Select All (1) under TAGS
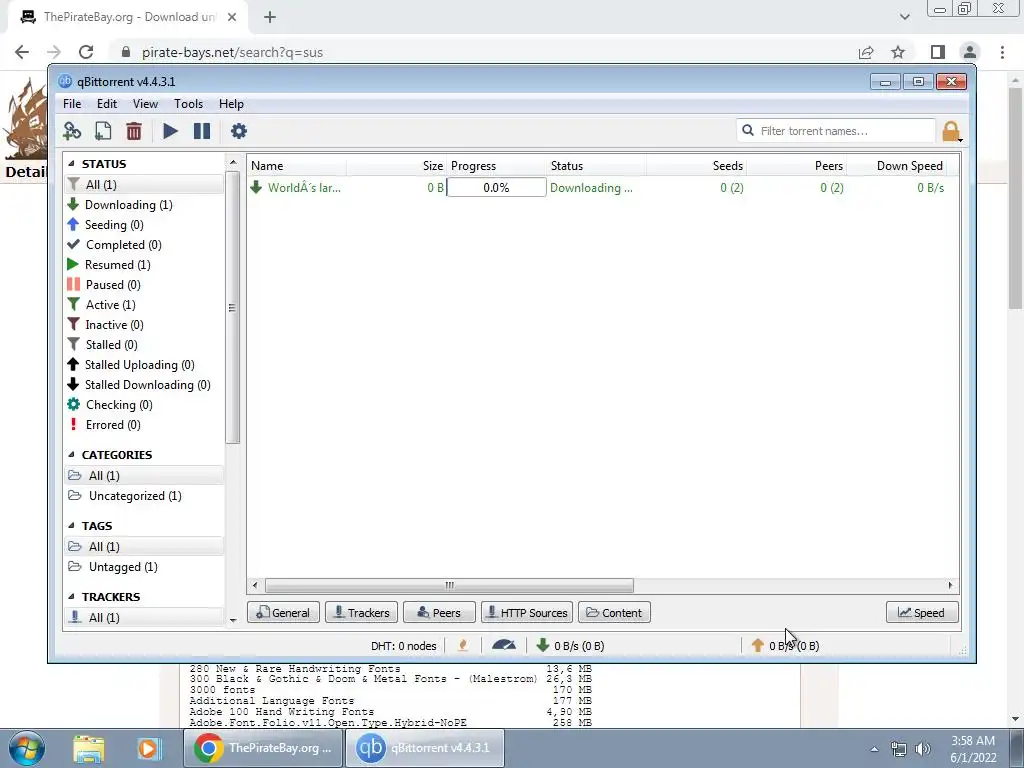This screenshot has width=1024, height=768. (144, 547)
